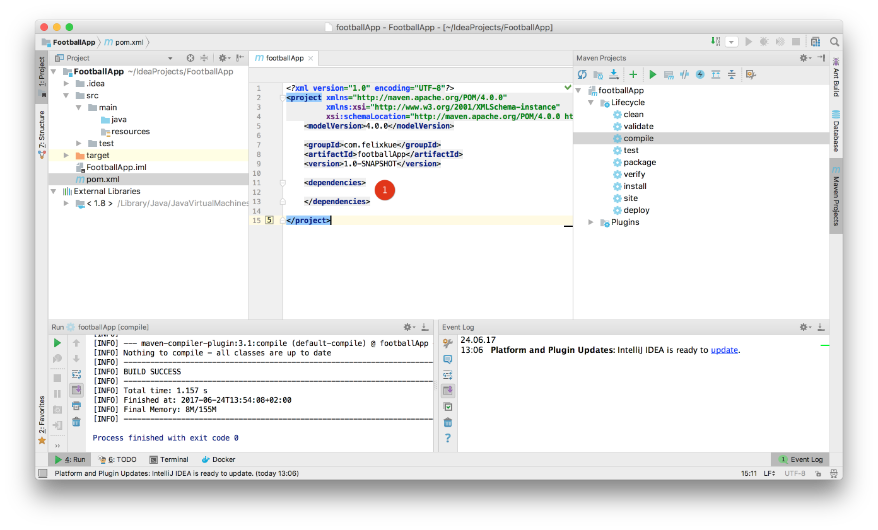Rerun compile using green play icon in Run panel

click(x=57, y=343)
